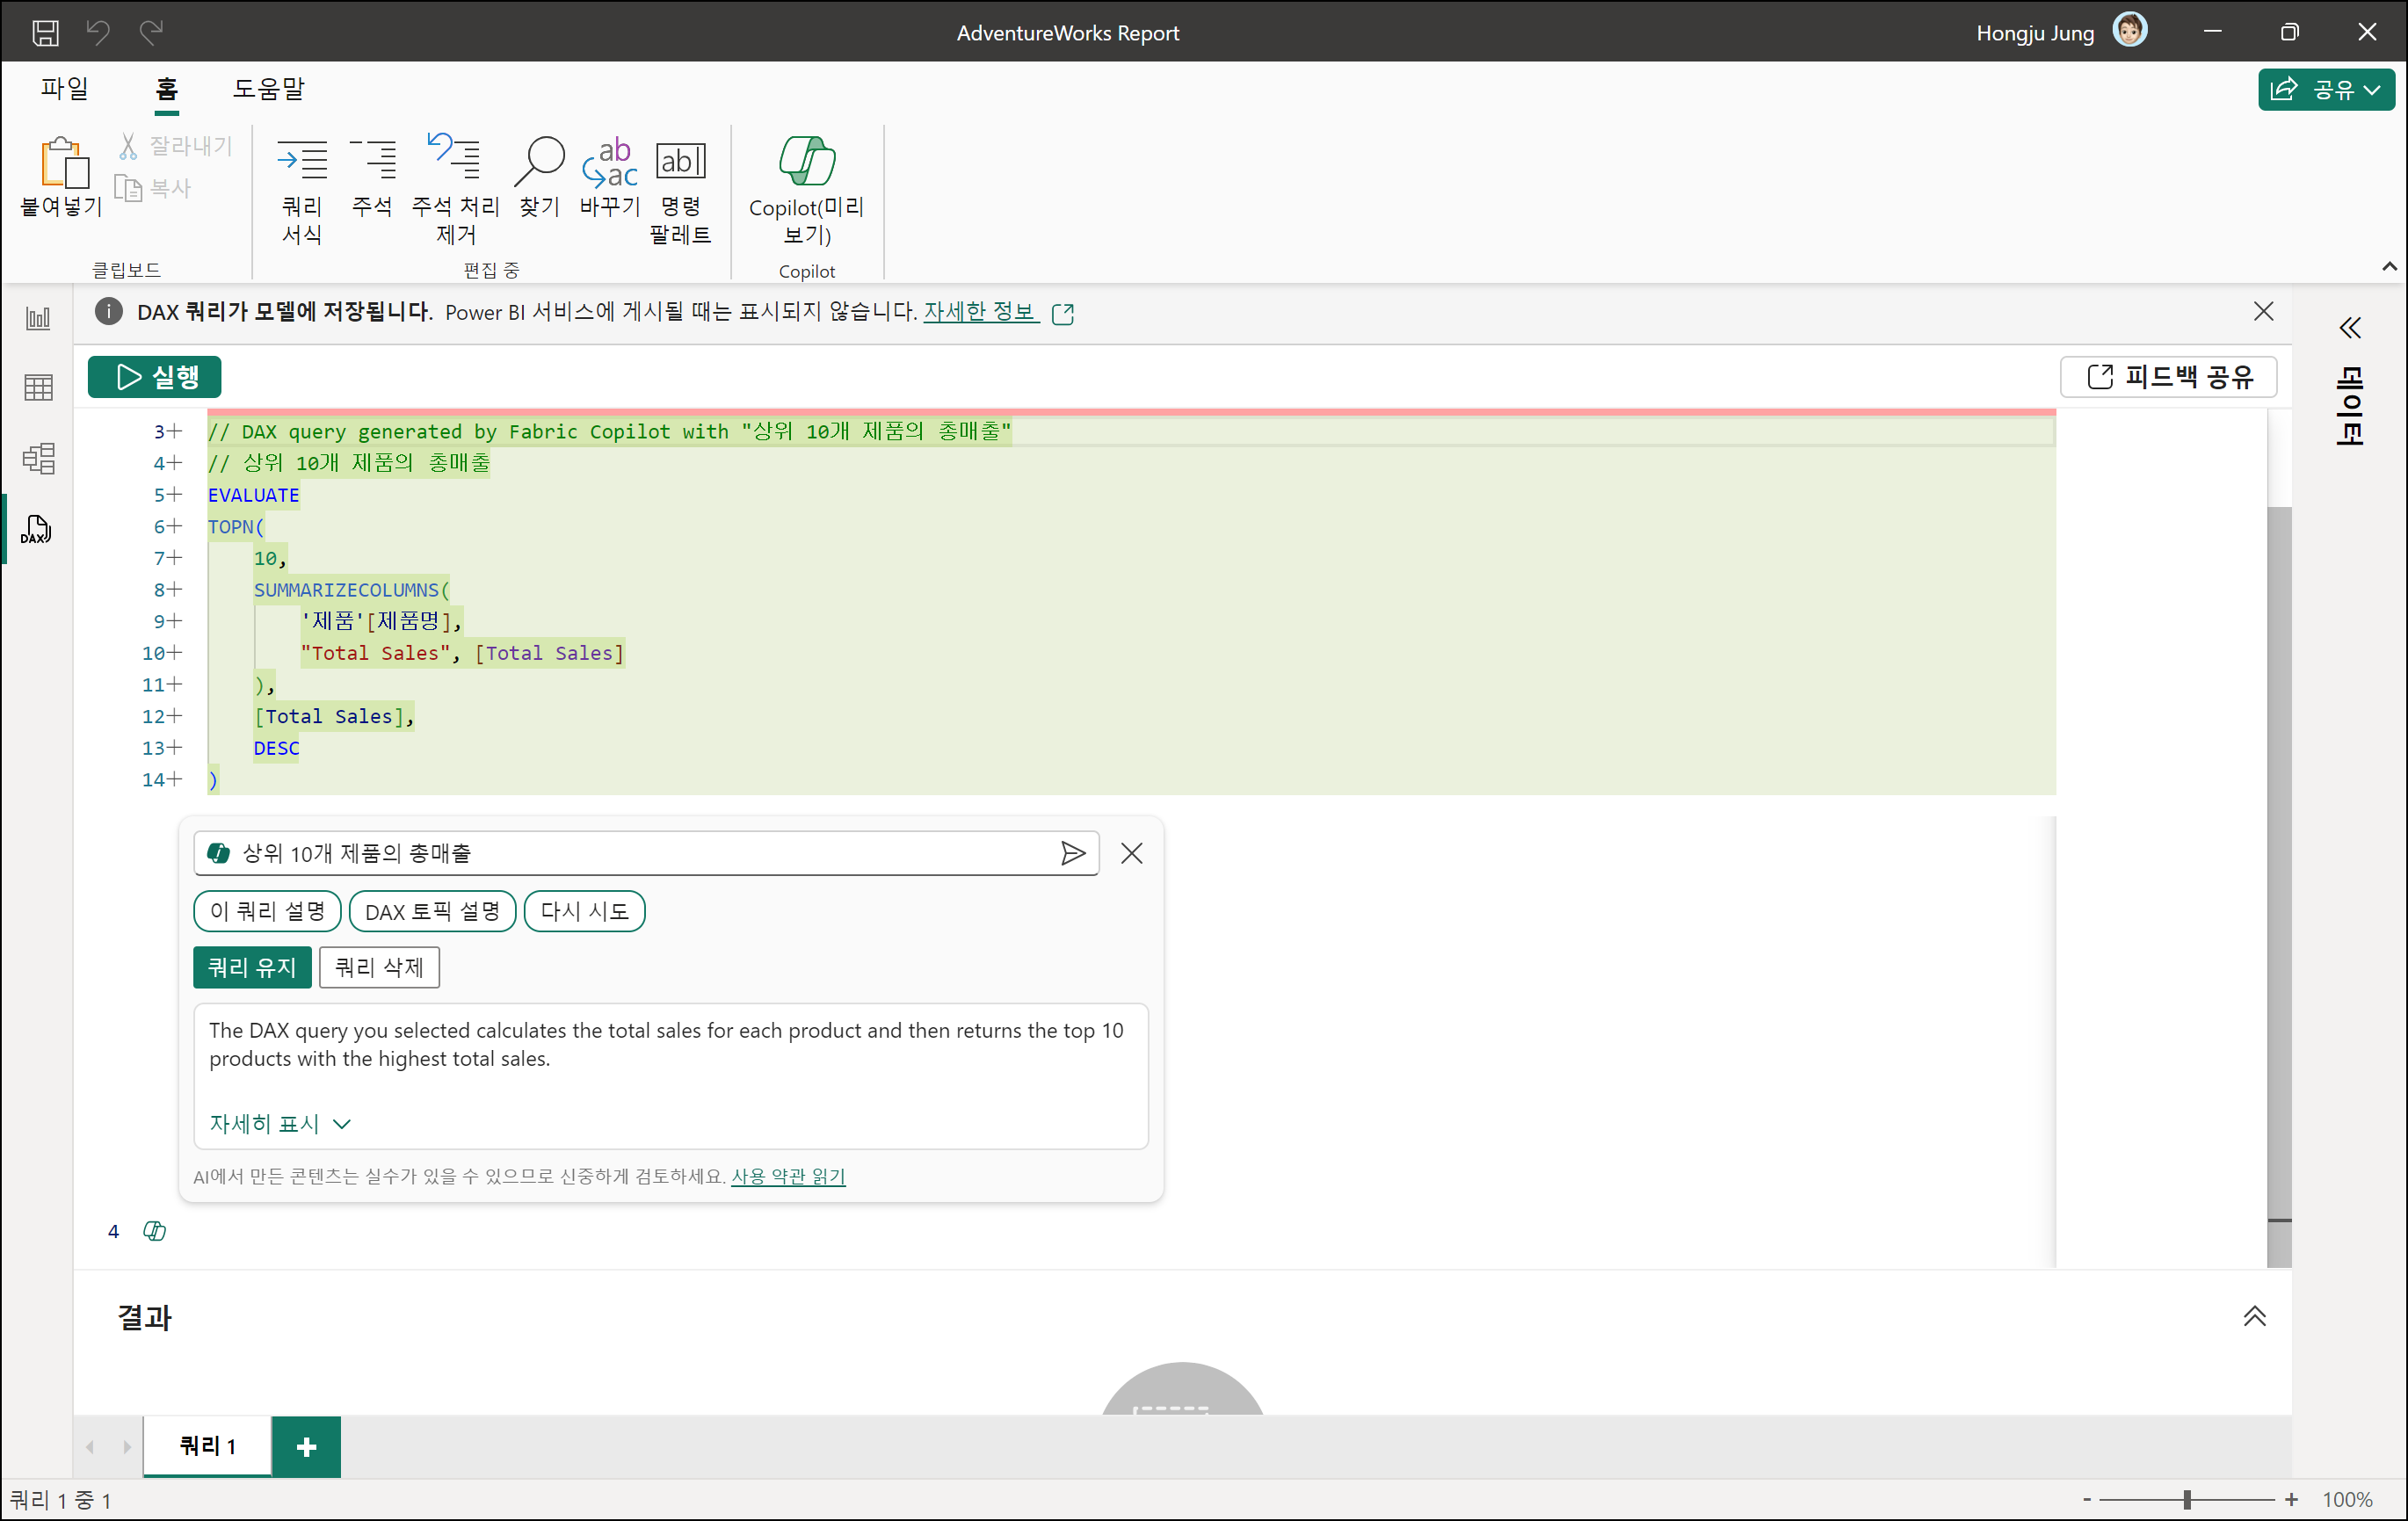Open Model view from sidebar
The image size is (2408, 1521).
pyautogui.click(x=38, y=458)
